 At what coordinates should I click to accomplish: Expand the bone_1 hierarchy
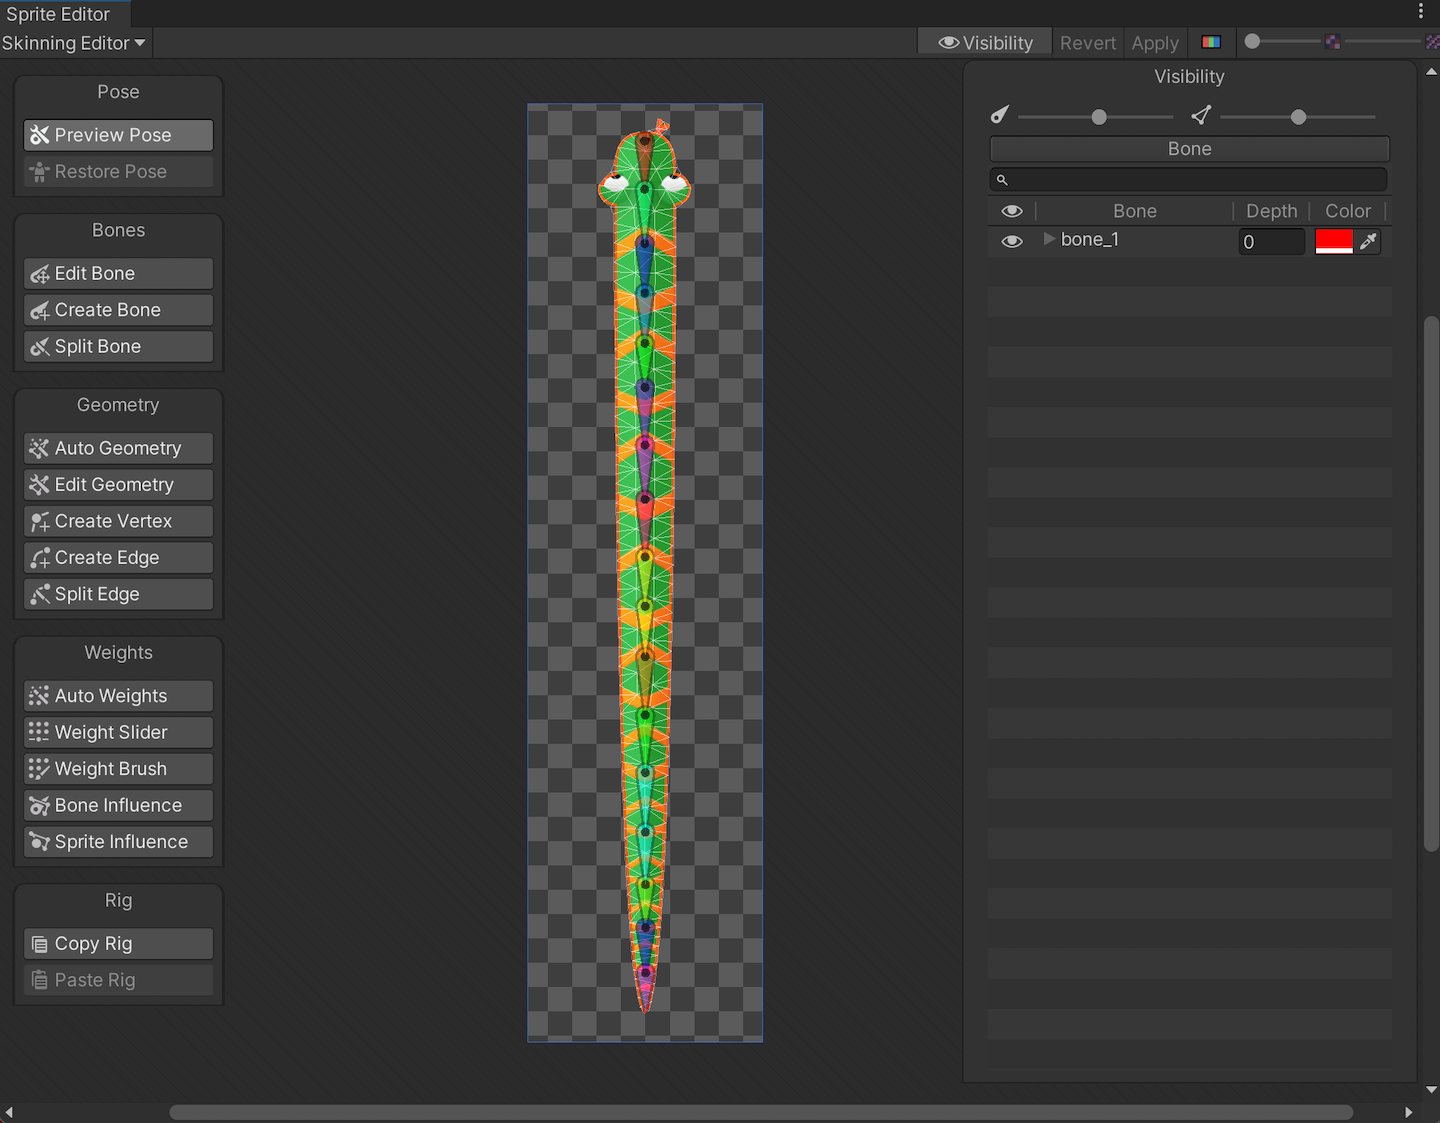pyautogui.click(x=1049, y=239)
